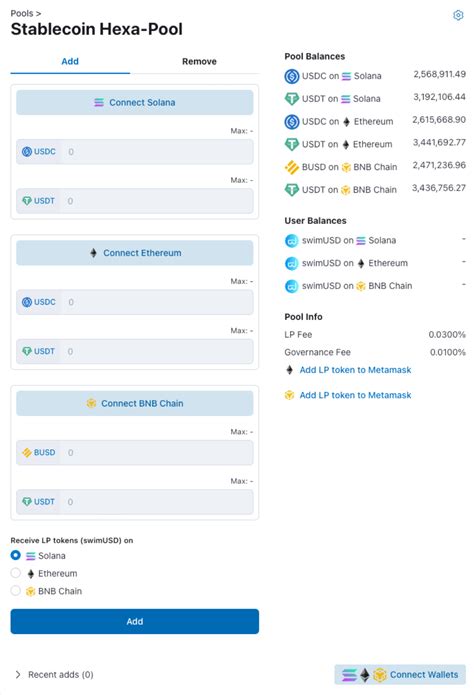
Task: Select BNB Chain radio for LP tokens
Action: (x=16, y=591)
